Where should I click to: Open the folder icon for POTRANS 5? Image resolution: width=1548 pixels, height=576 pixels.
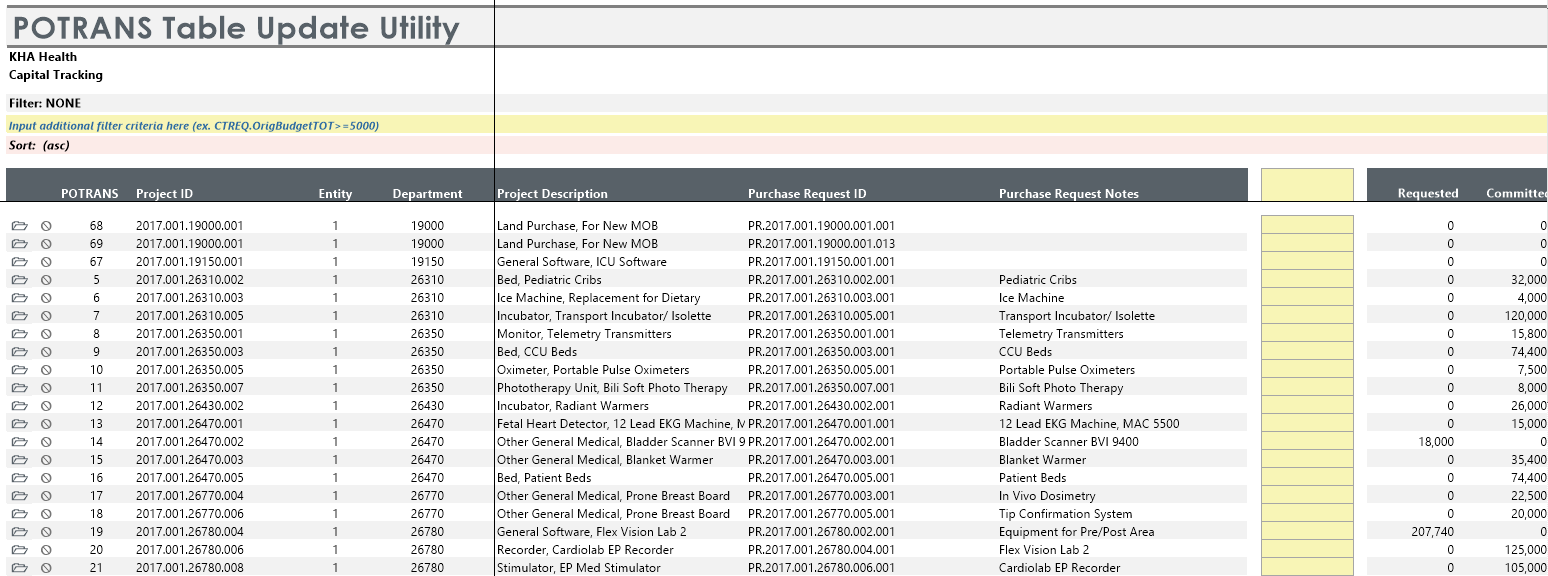19,280
